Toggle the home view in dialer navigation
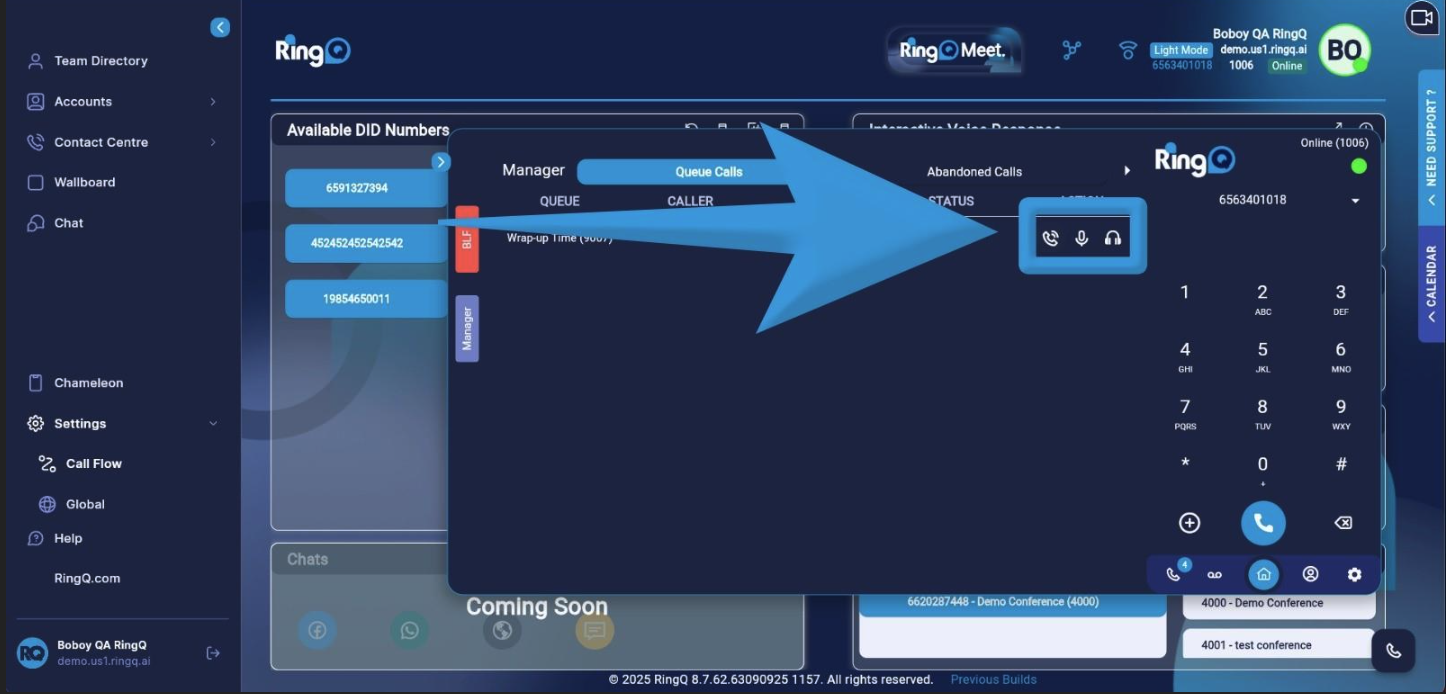The width and height of the screenshot is (1446, 694). pyautogui.click(x=1262, y=573)
